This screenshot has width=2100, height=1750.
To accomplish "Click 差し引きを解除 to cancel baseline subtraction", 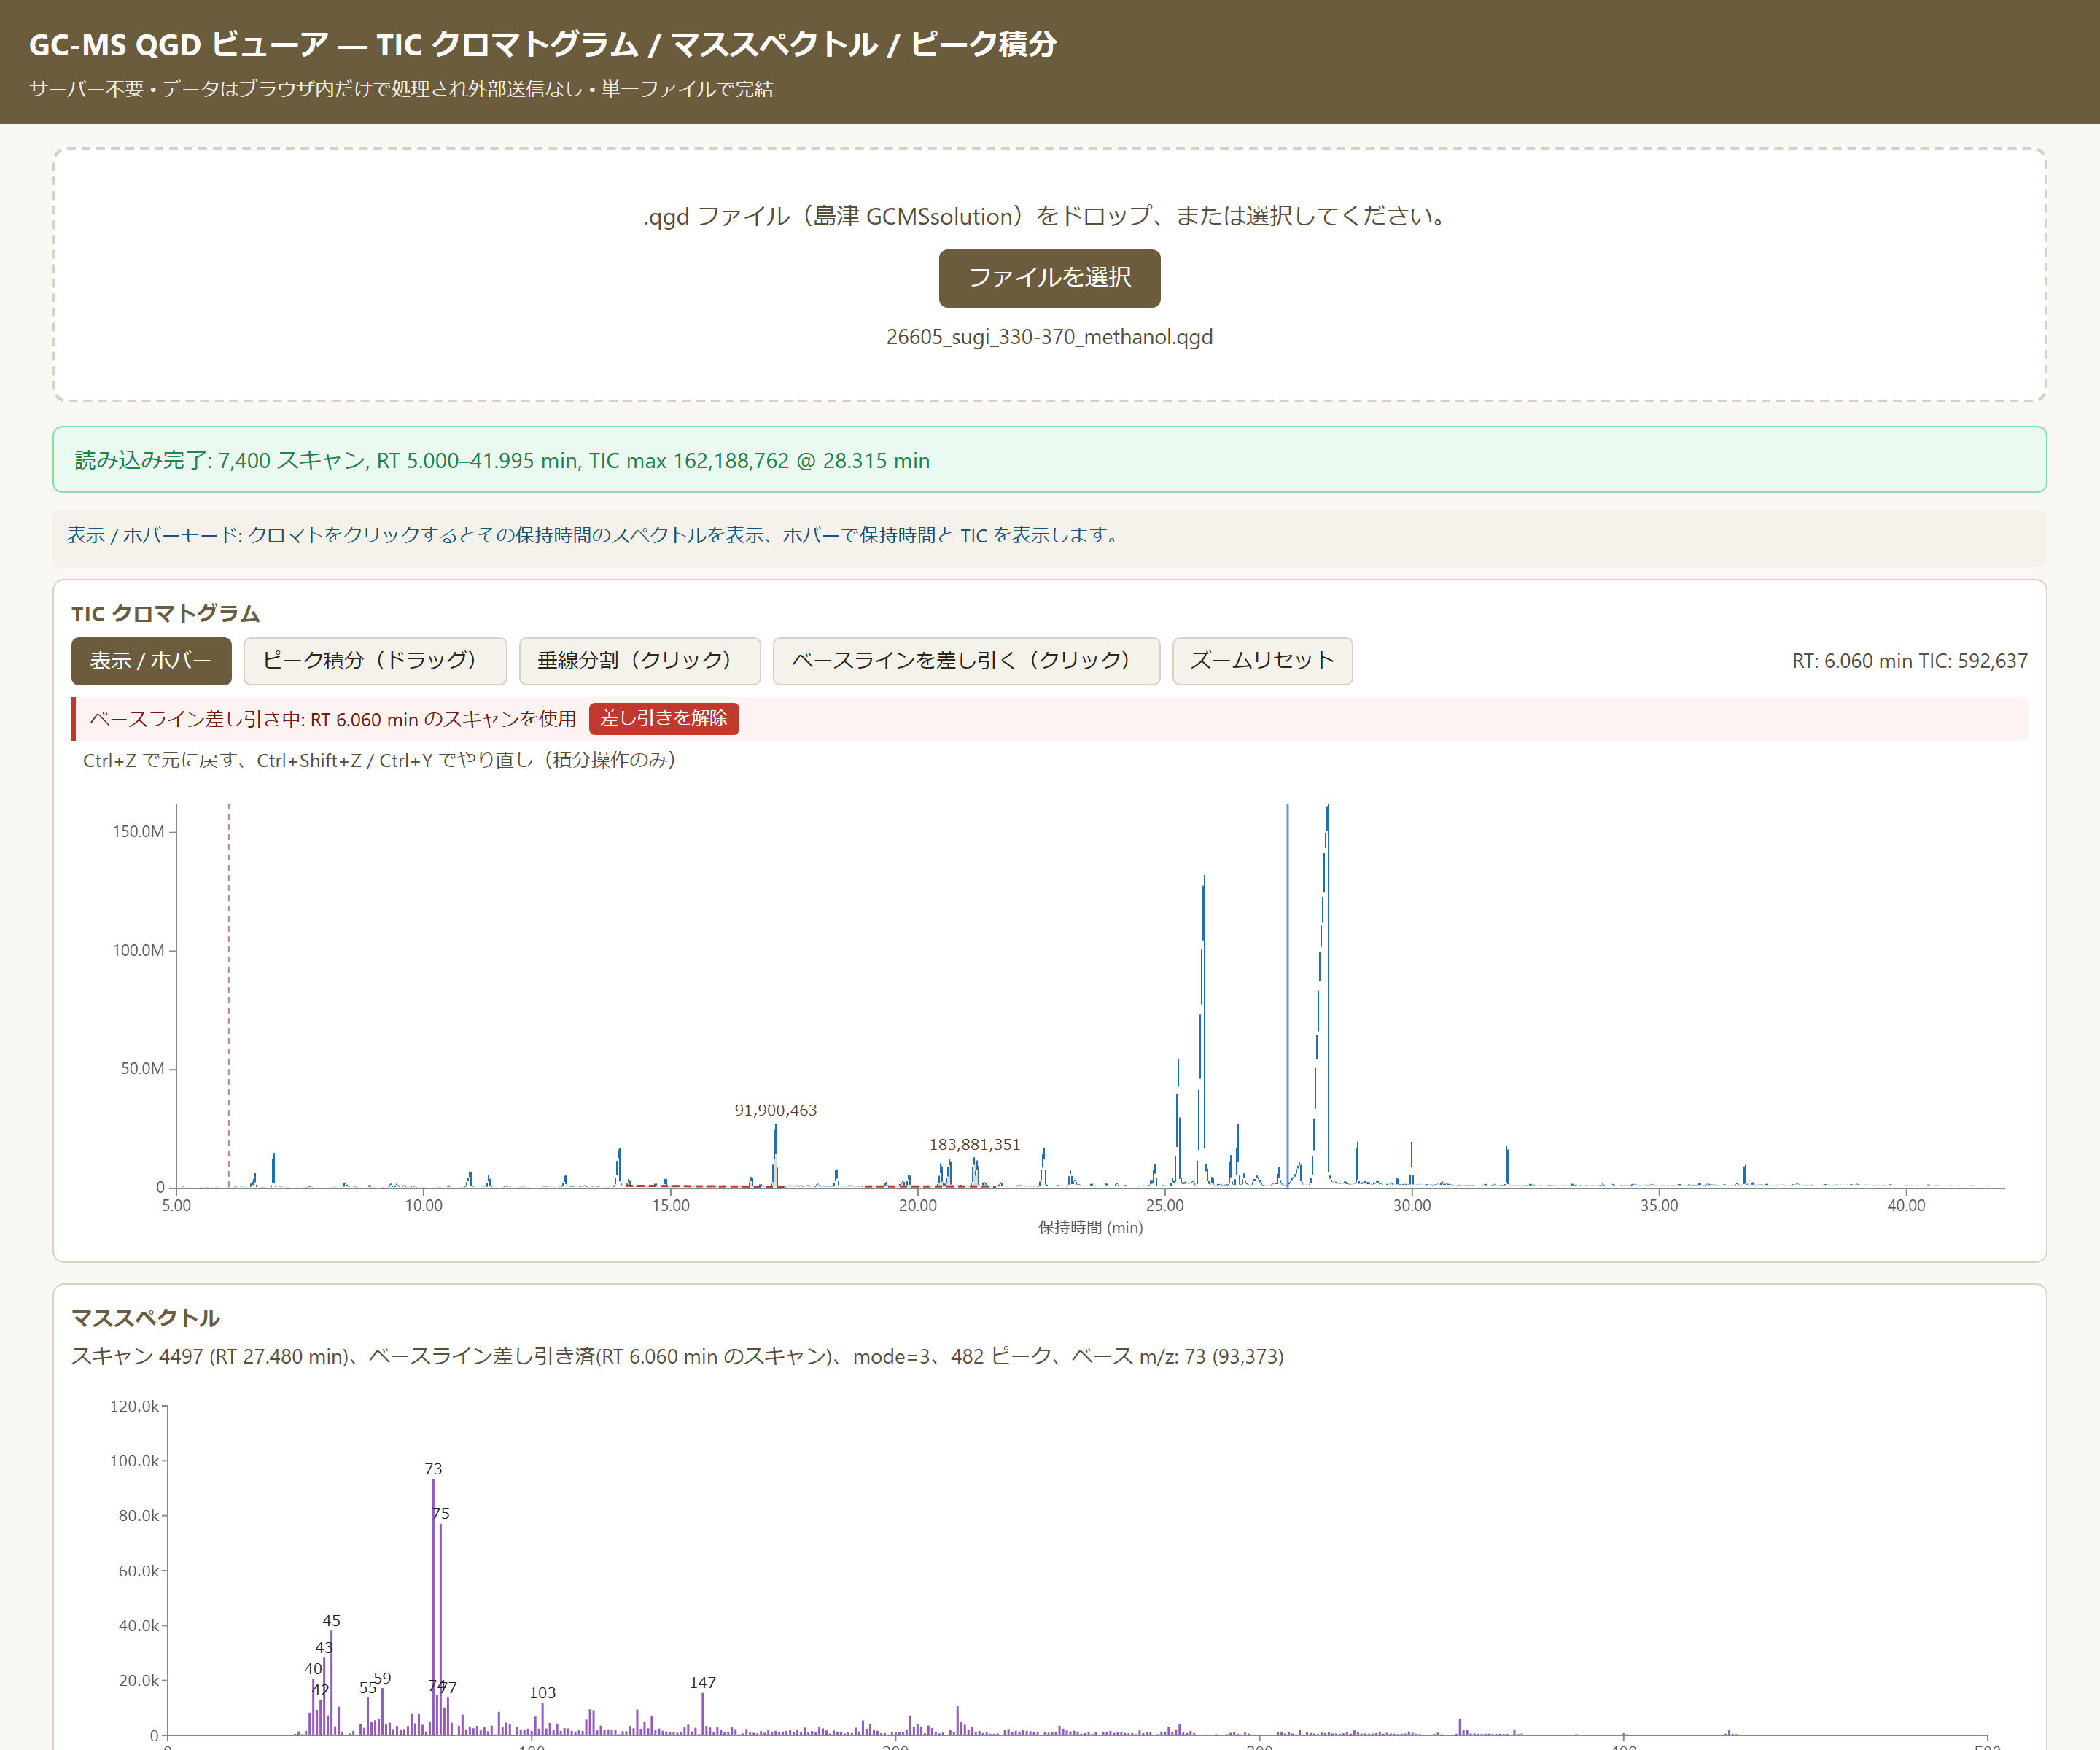I will (664, 718).
